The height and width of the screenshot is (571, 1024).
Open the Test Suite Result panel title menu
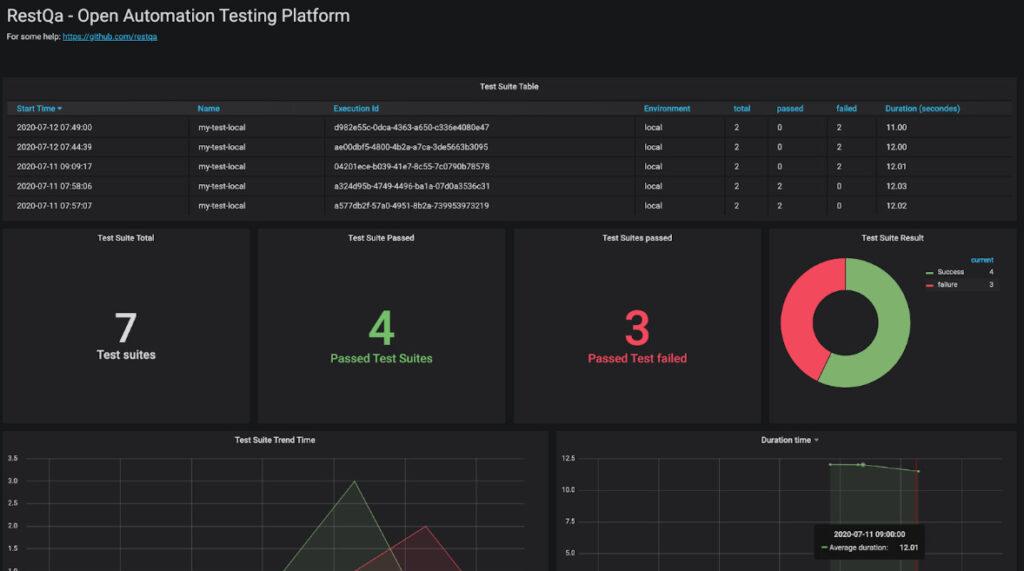892,238
